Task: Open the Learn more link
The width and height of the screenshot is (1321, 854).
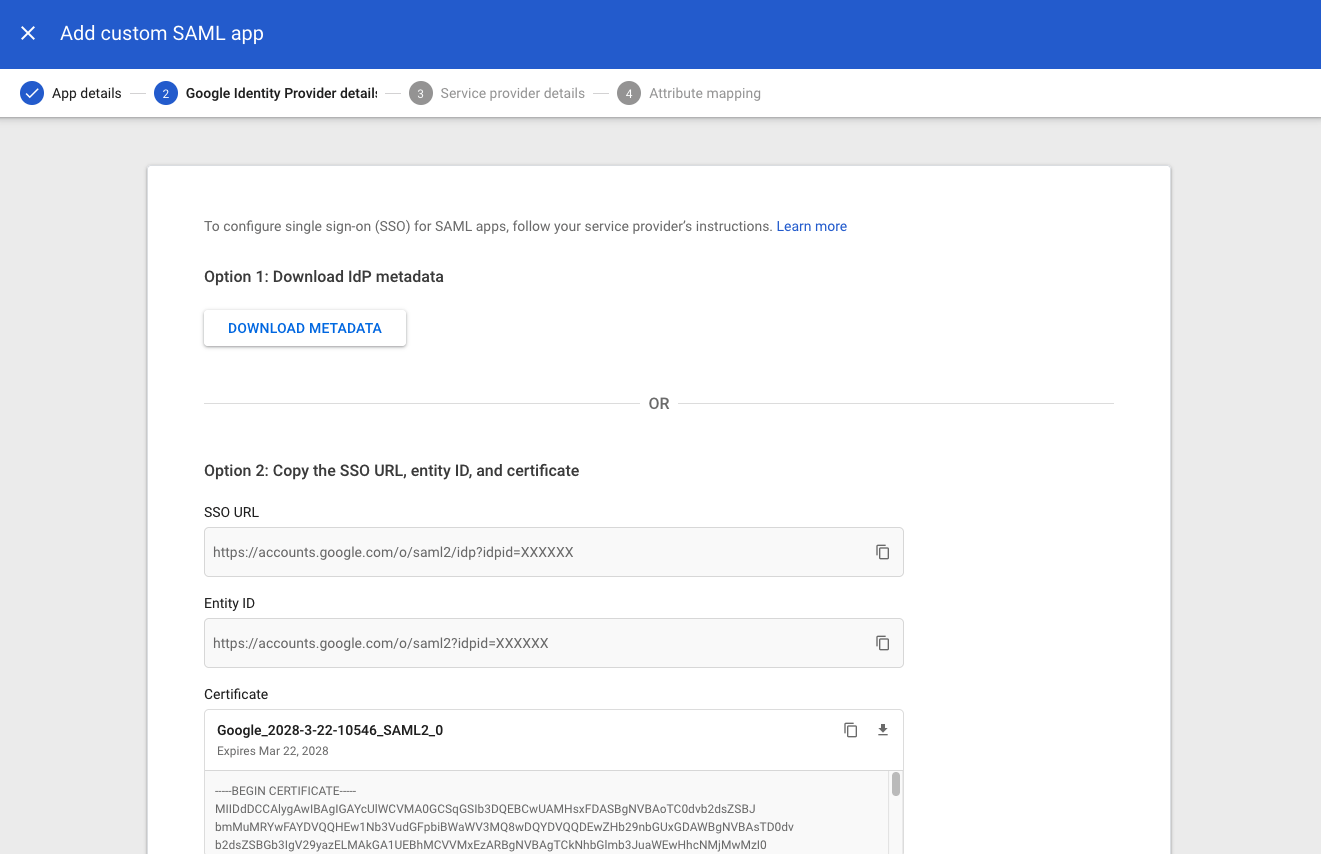Action: 811,227
